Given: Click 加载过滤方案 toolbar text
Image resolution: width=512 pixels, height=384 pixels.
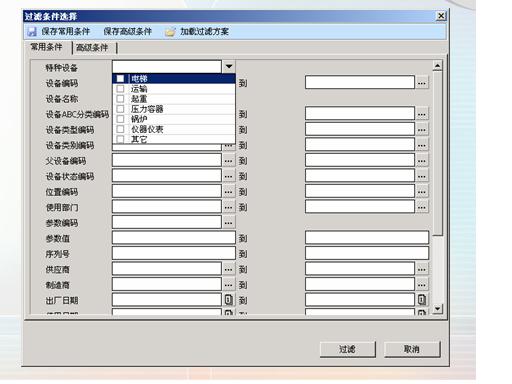Looking at the screenshot, I should [x=204, y=32].
